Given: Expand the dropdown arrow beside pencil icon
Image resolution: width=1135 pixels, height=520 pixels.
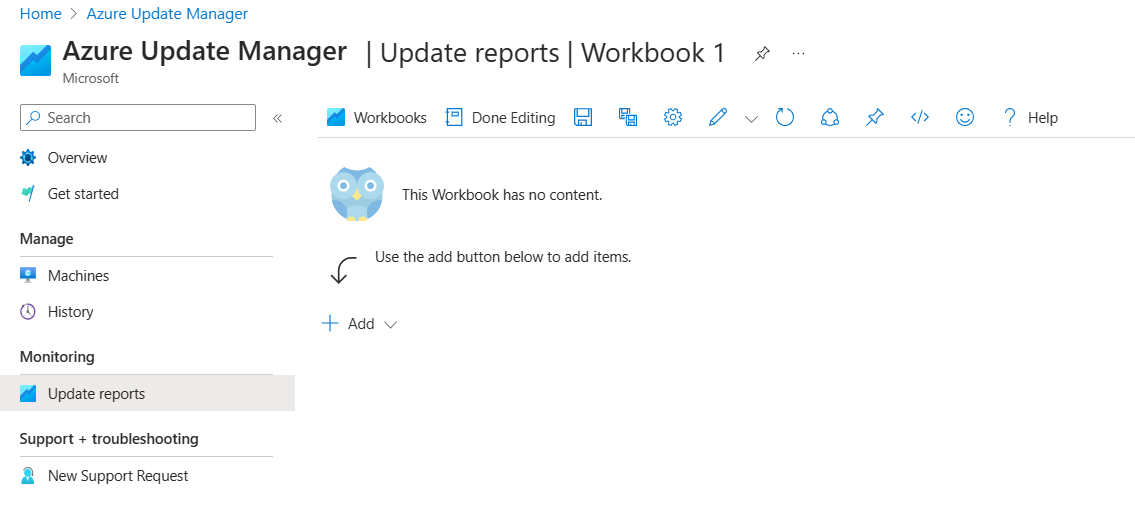Looking at the screenshot, I should 751,119.
